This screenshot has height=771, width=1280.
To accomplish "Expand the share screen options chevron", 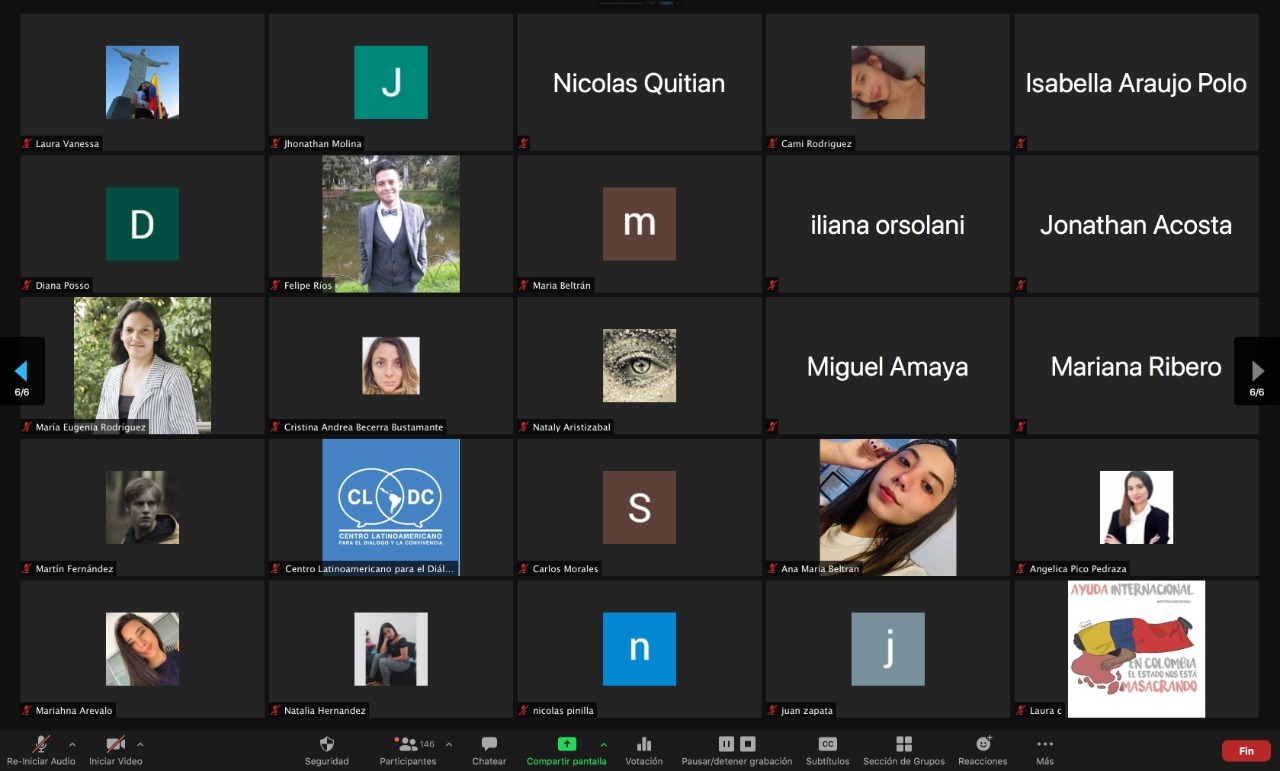I will click(603, 744).
